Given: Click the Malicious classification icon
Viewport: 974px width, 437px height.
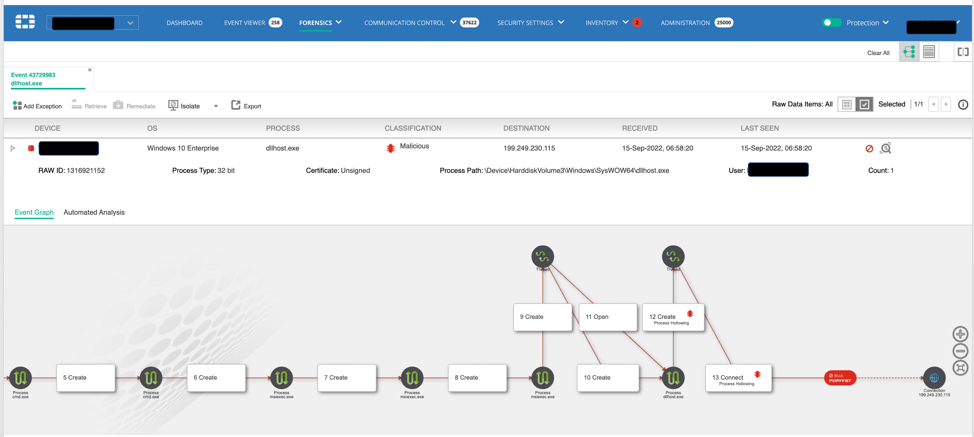Looking at the screenshot, I should tap(390, 149).
